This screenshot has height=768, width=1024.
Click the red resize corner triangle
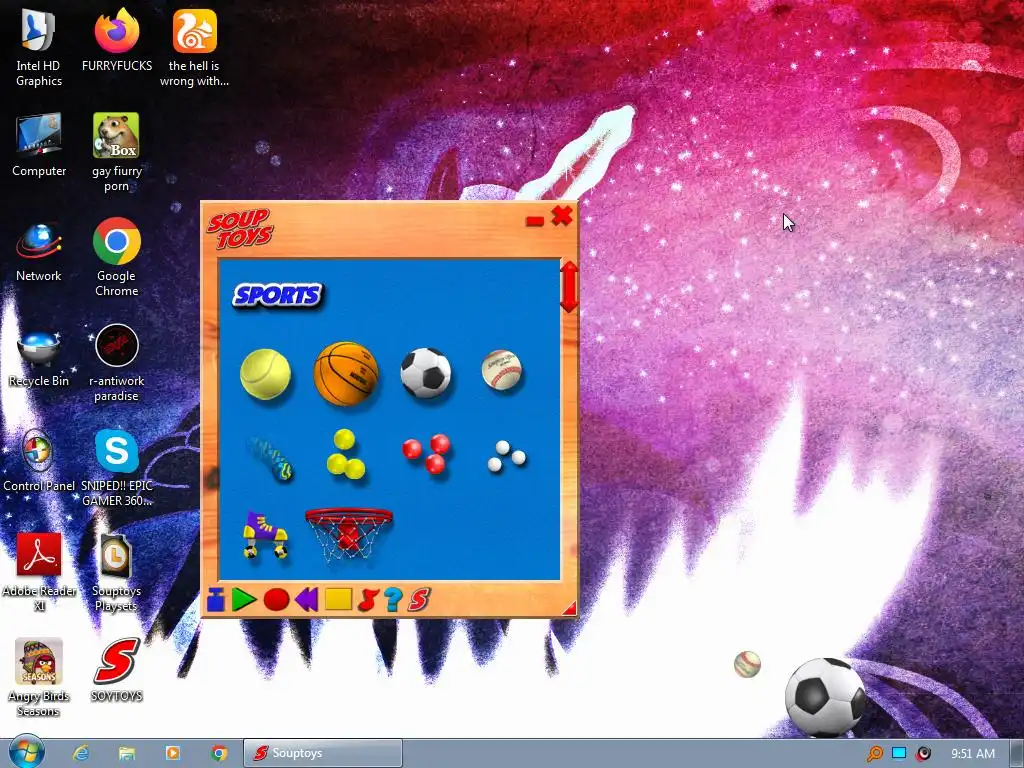tap(570, 609)
